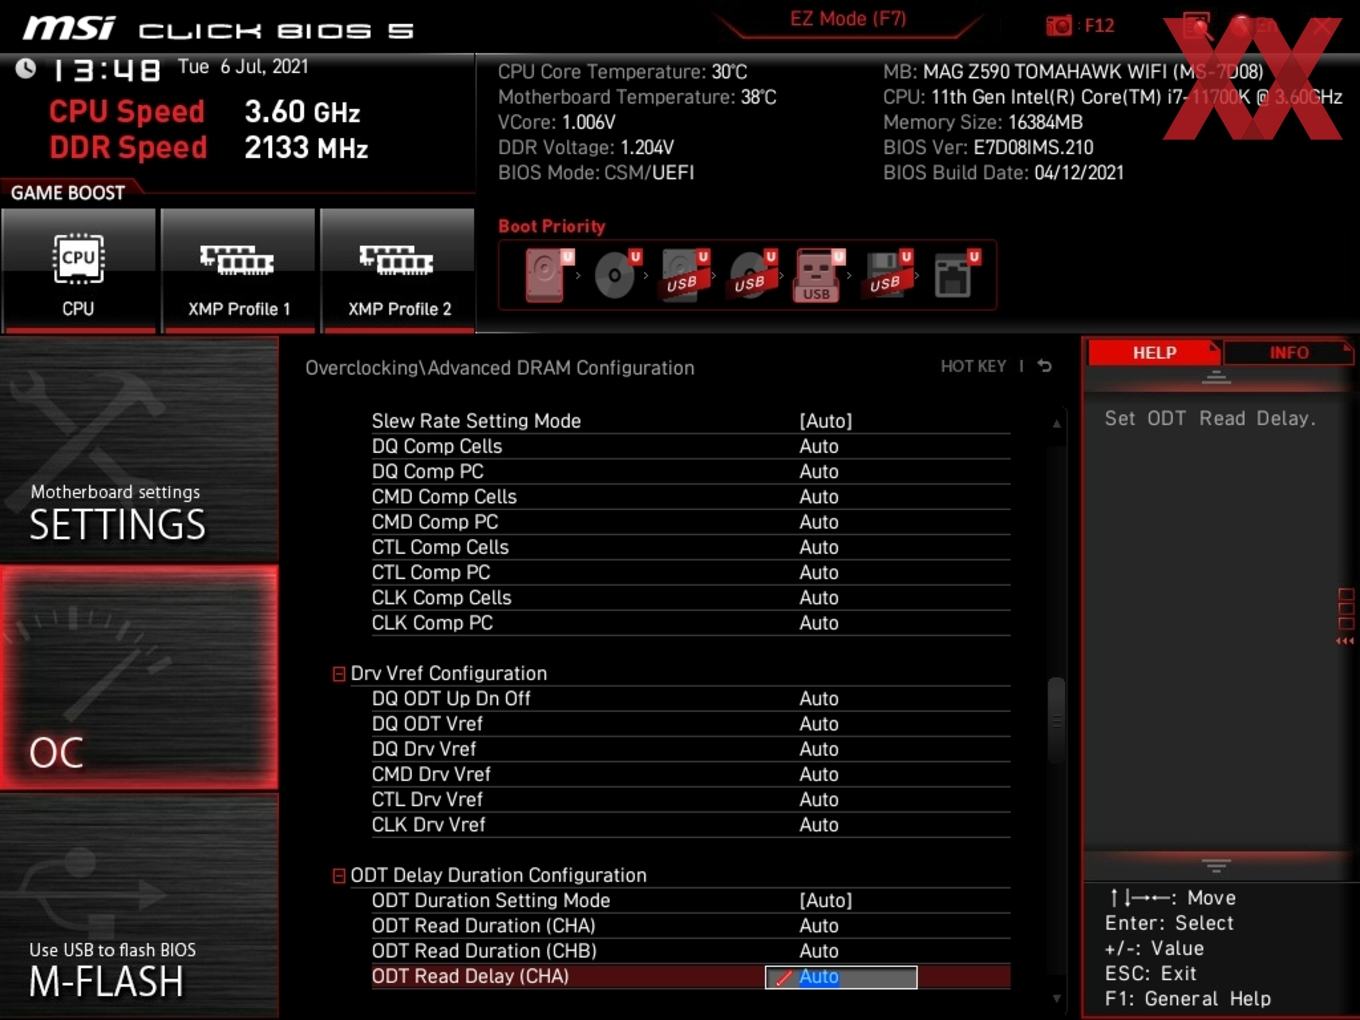Screen dimensions: 1360x1020
Task: Select the USB CD/DVD boot icon
Action: (752, 274)
